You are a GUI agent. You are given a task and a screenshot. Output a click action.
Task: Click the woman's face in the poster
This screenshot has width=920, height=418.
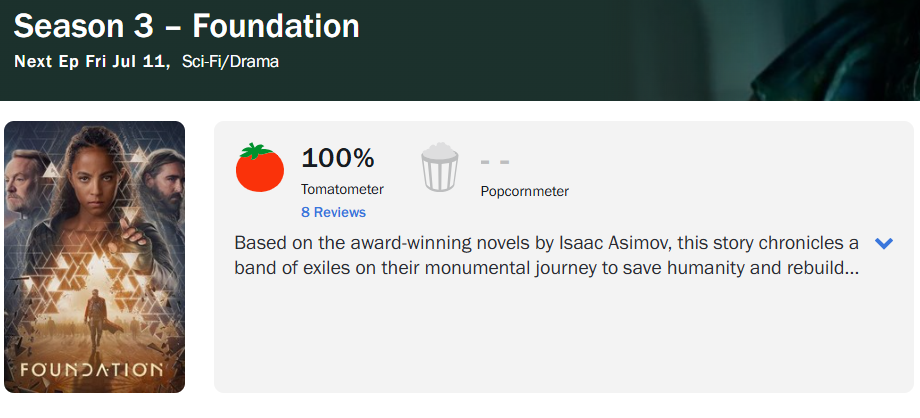click(97, 174)
